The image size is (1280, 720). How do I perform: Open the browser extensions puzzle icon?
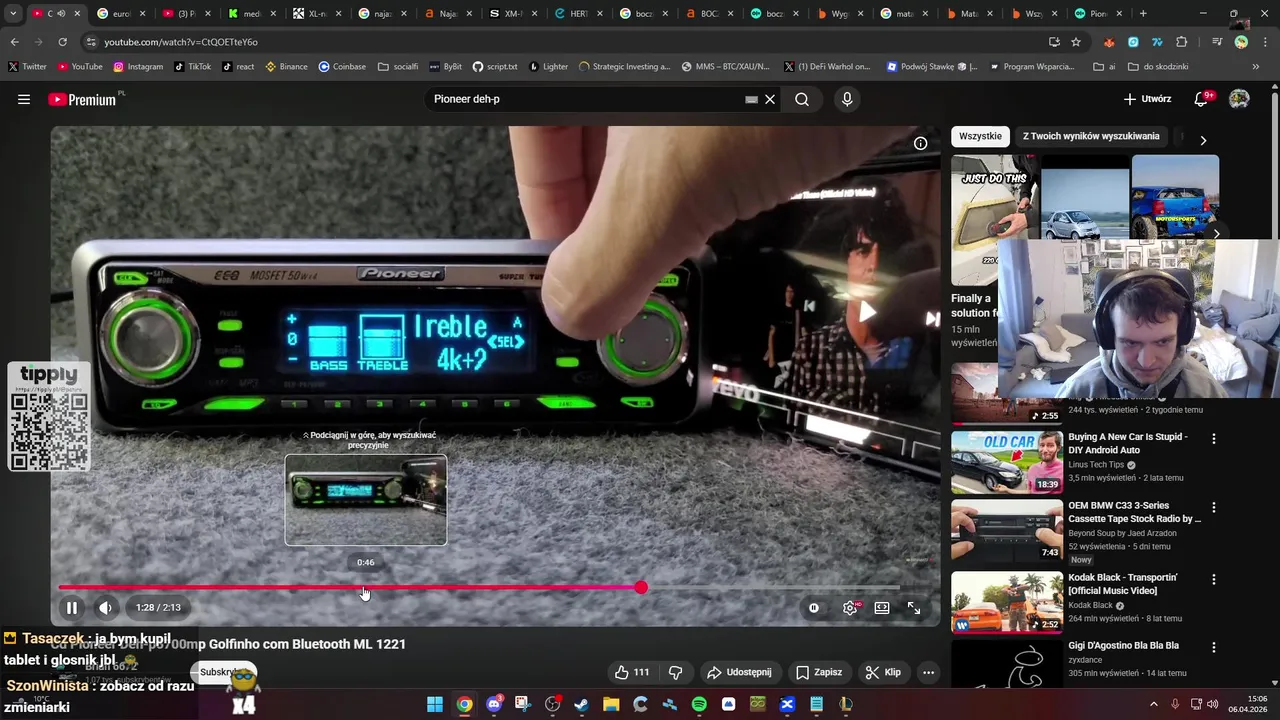pyautogui.click(x=1182, y=42)
